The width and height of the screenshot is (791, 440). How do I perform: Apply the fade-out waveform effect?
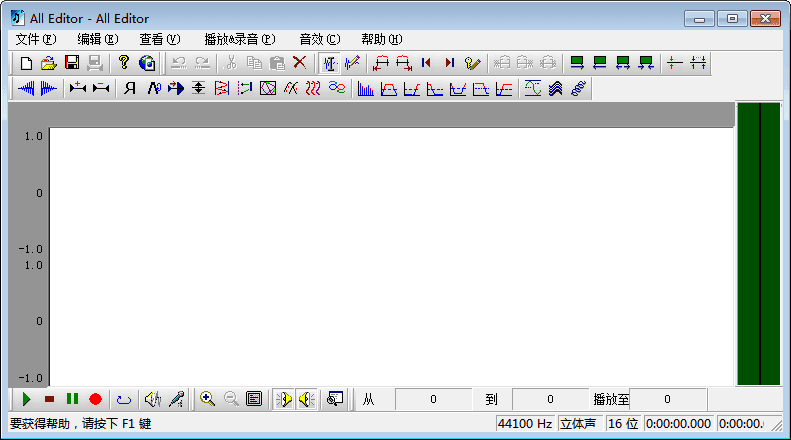pyautogui.click(x=48, y=89)
